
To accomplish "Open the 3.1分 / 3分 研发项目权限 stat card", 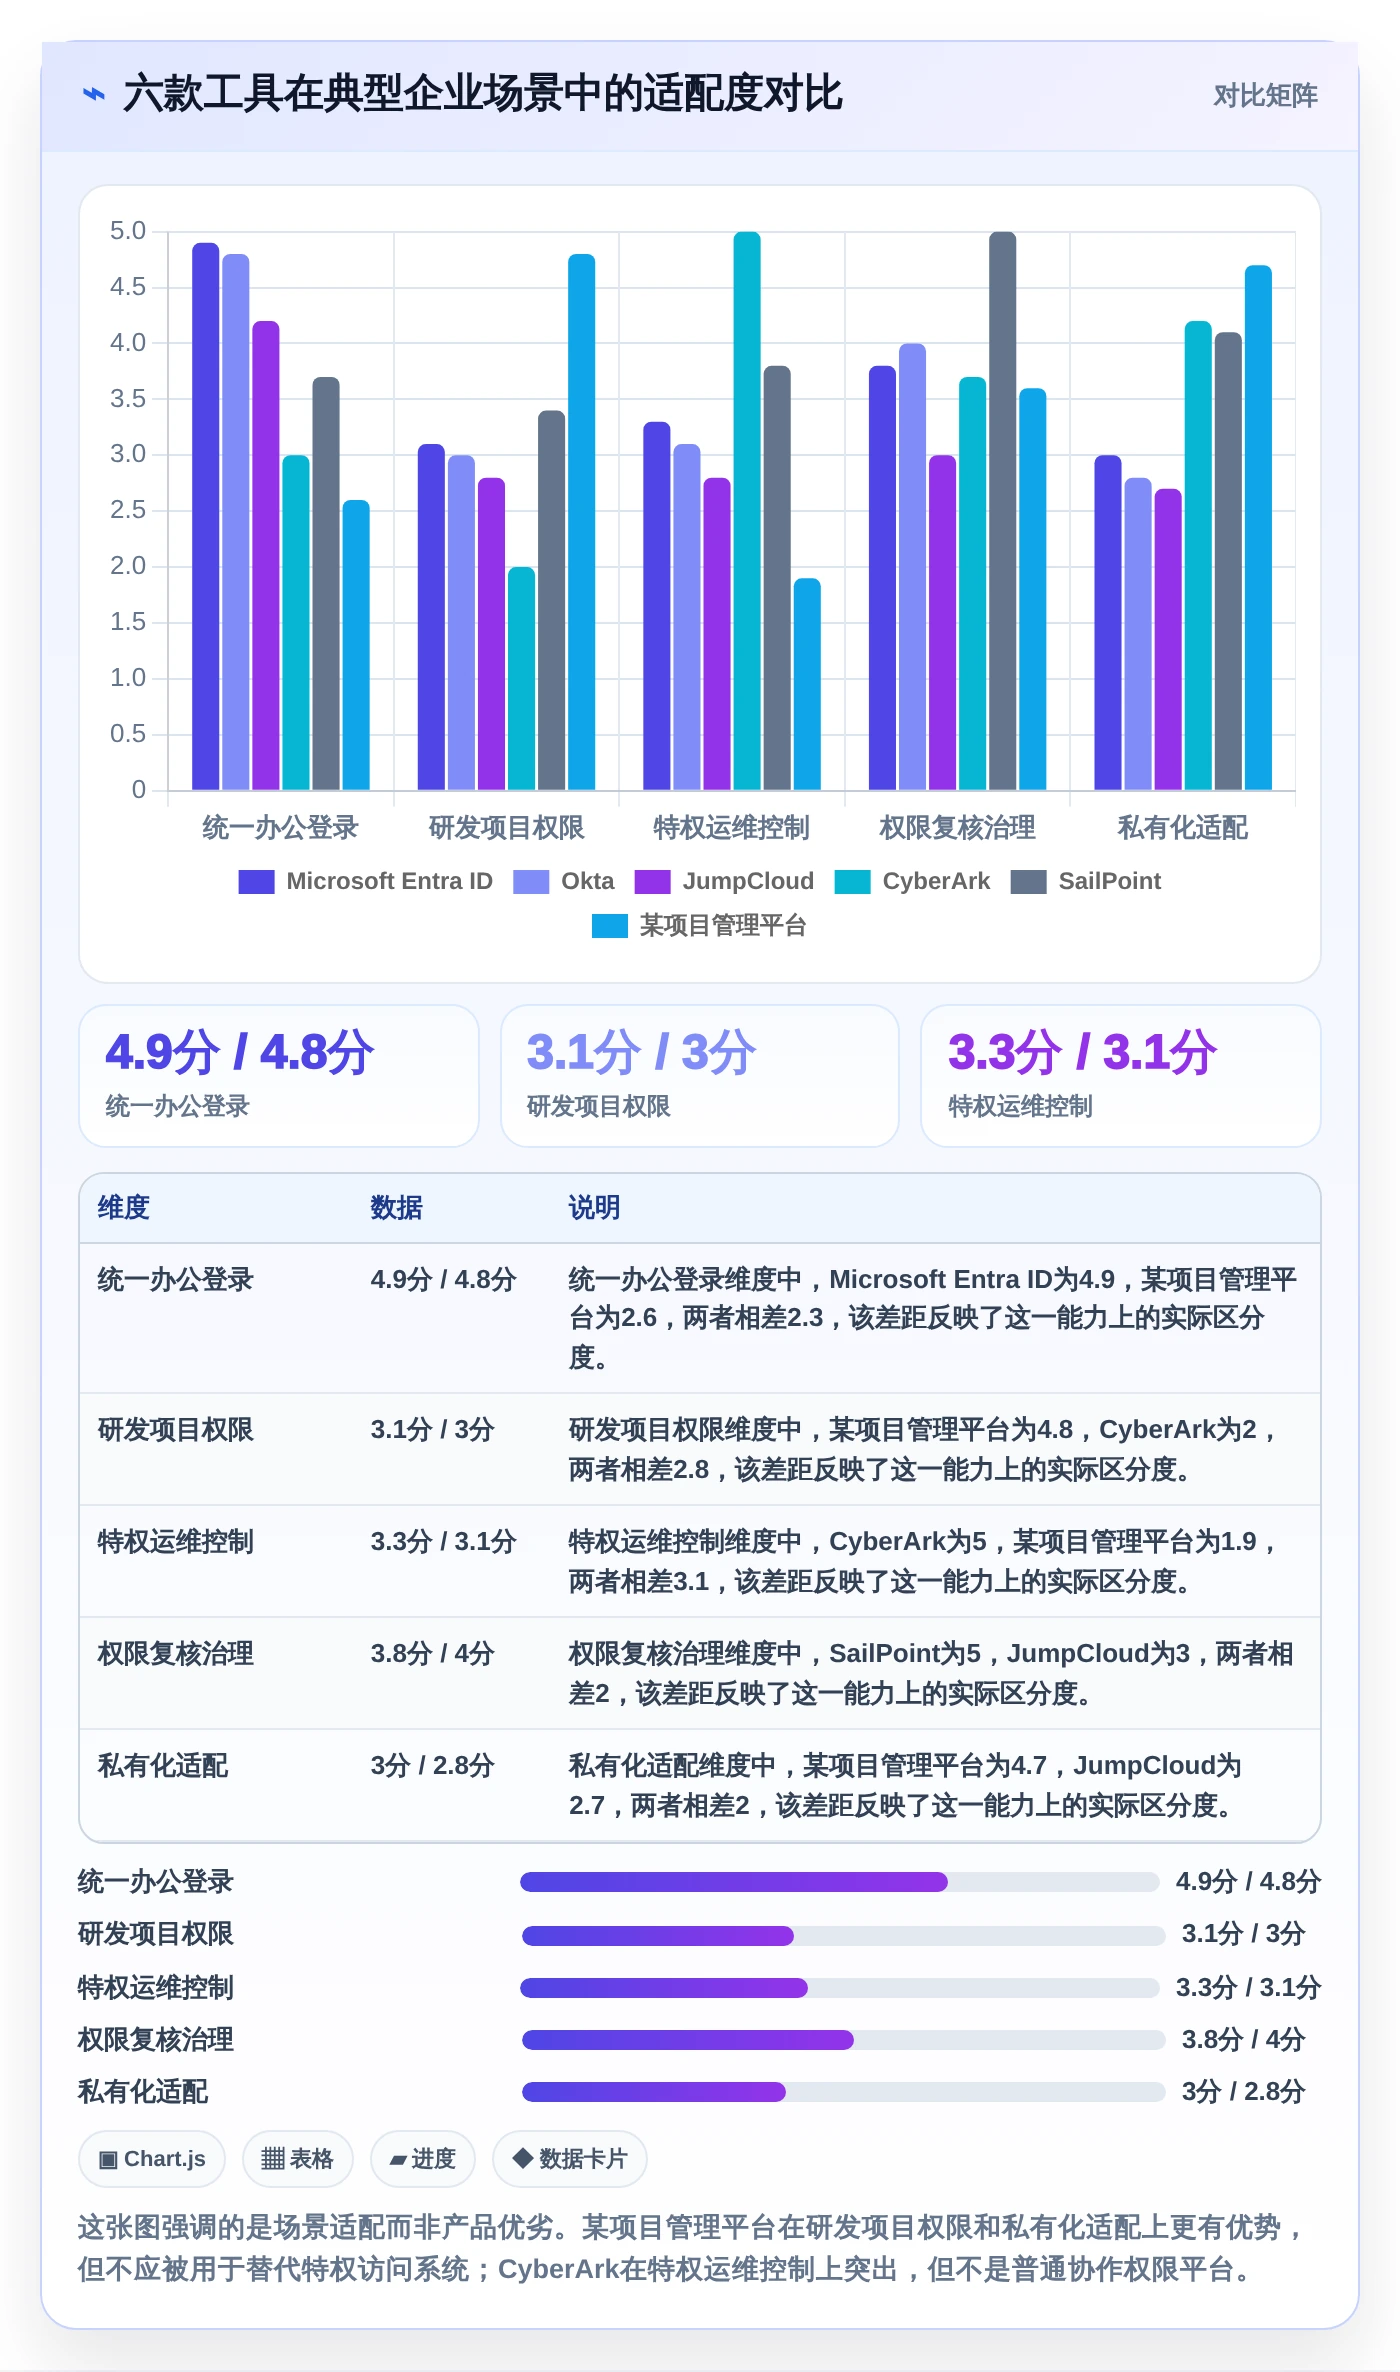I will tap(700, 1076).
